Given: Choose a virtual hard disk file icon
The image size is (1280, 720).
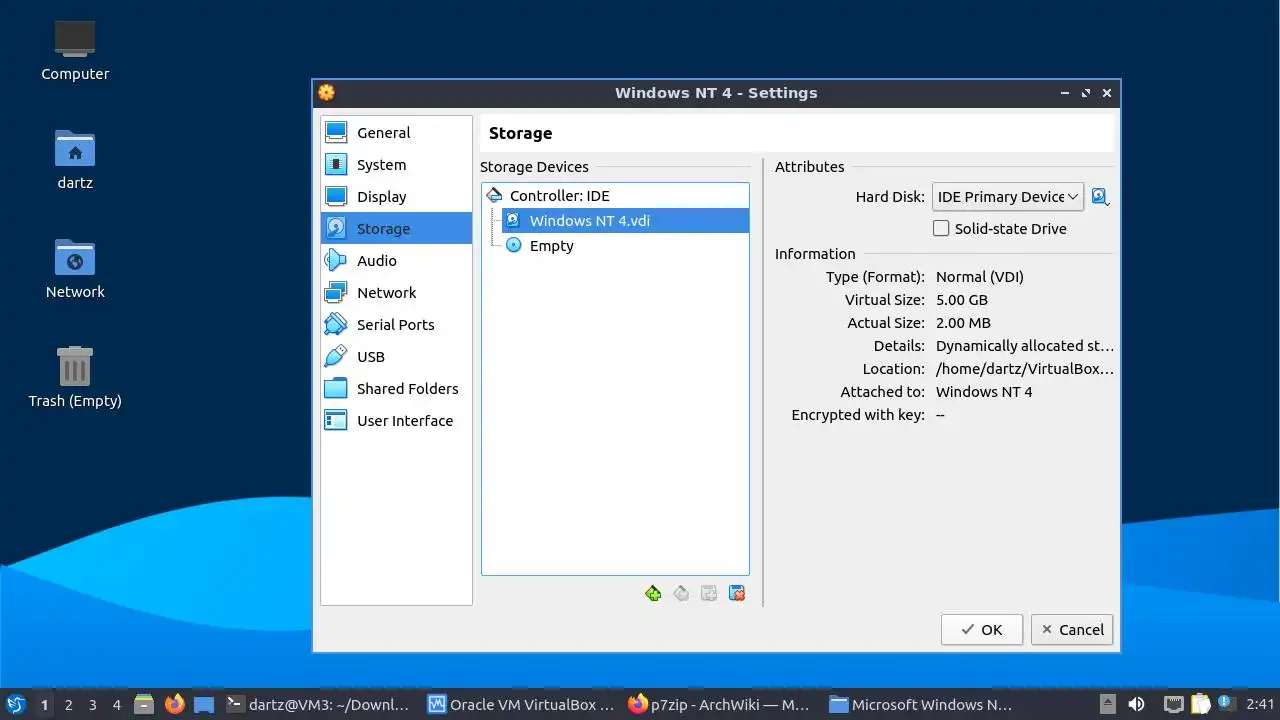Looking at the screenshot, I should (x=1100, y=197).
